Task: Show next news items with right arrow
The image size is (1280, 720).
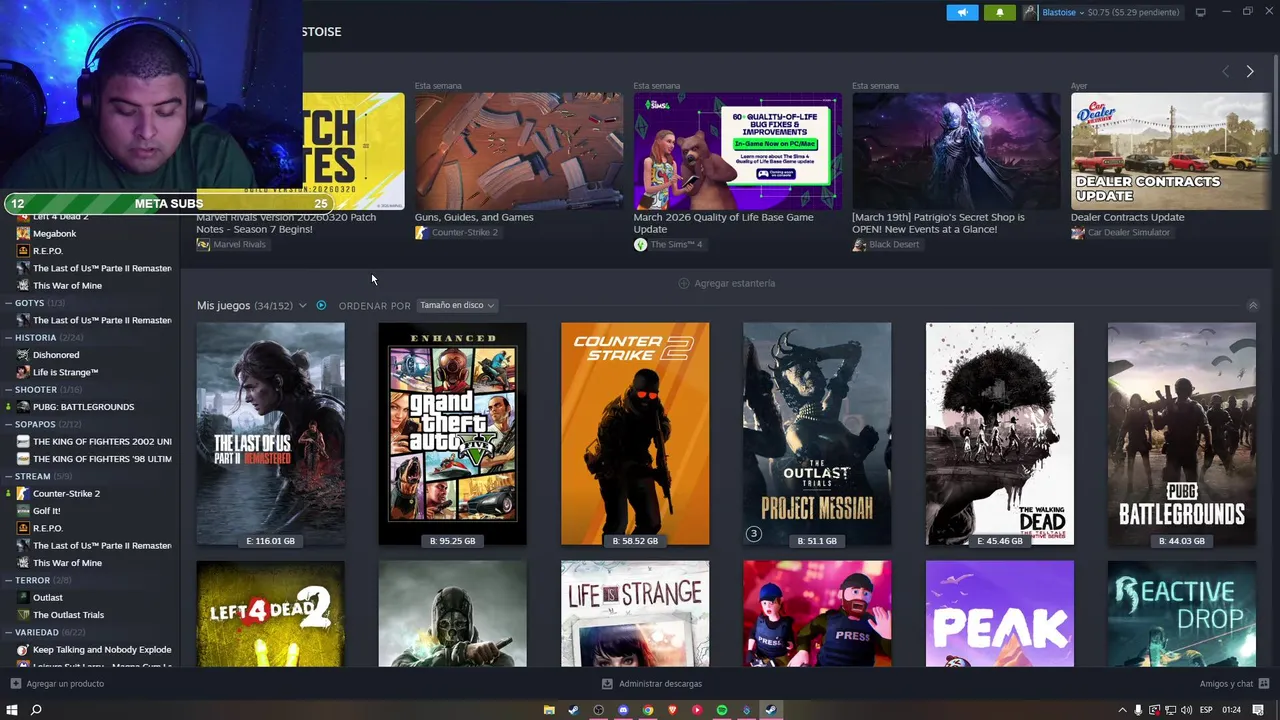Action: 1249,71
